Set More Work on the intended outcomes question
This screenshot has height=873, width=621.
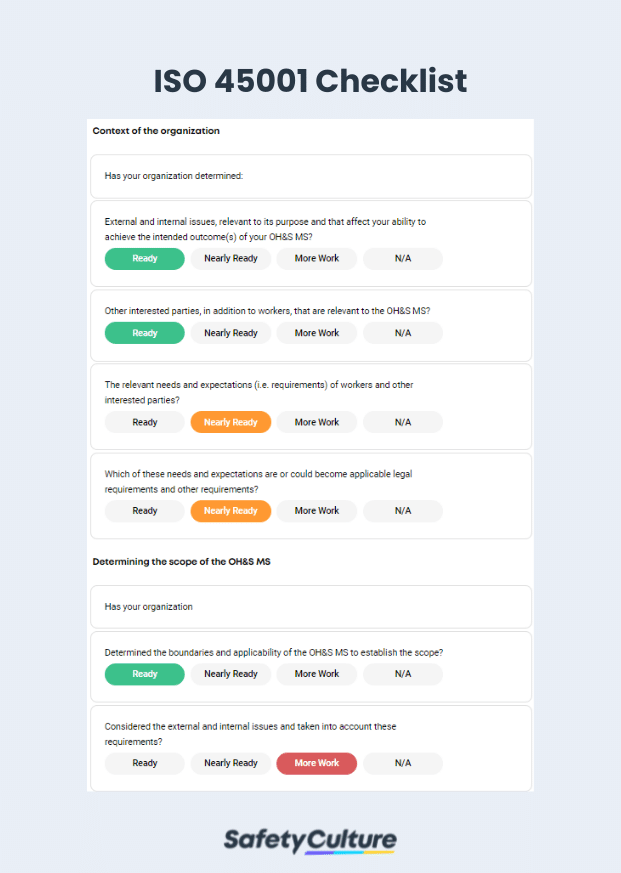(316, 258)
